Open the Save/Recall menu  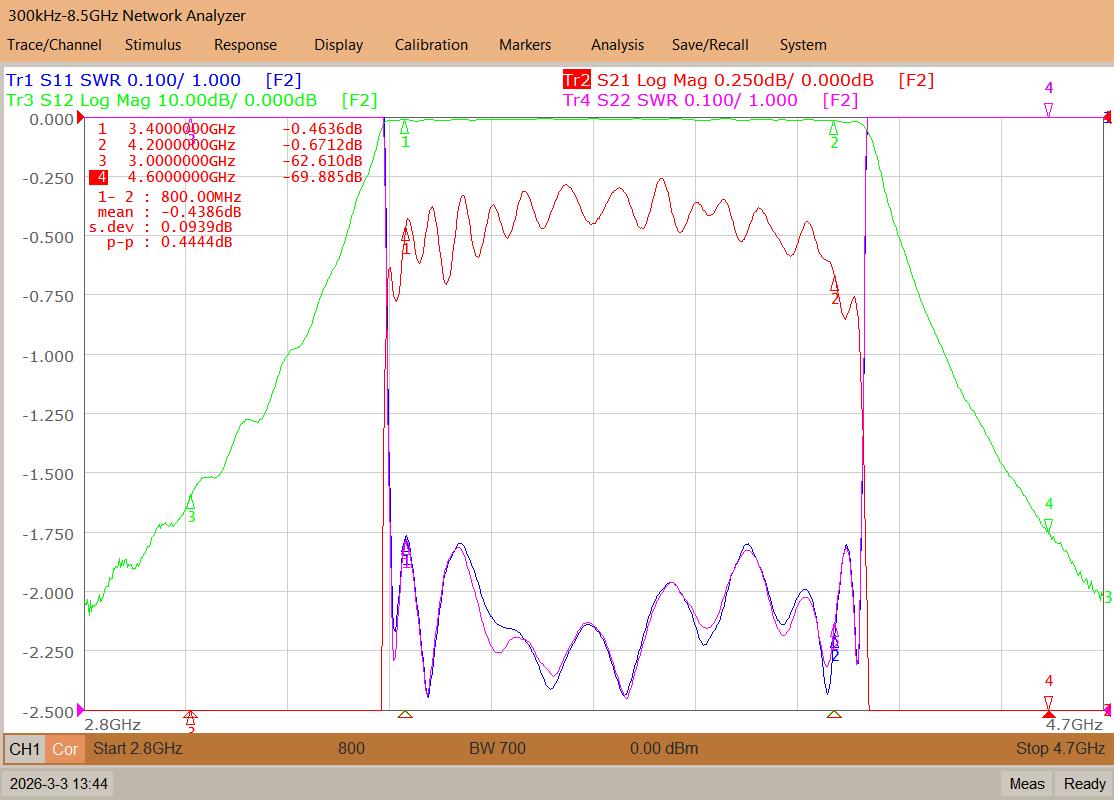click(x=710, y=45)
